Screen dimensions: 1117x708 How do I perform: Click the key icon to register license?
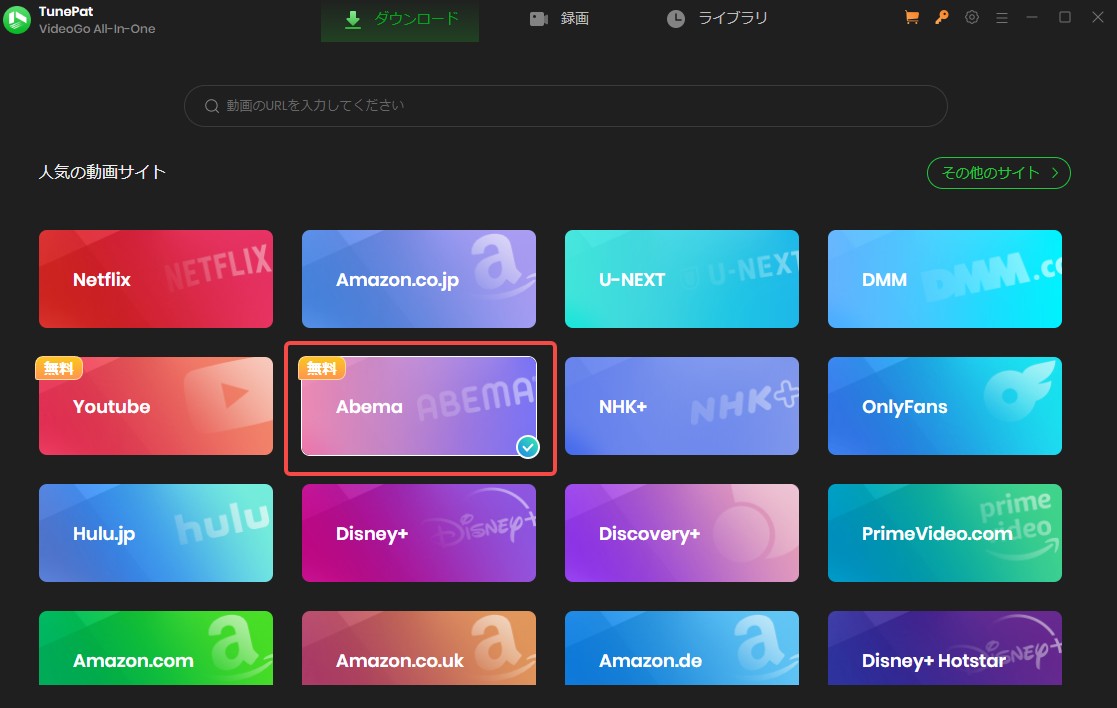(x=941, y=17)
